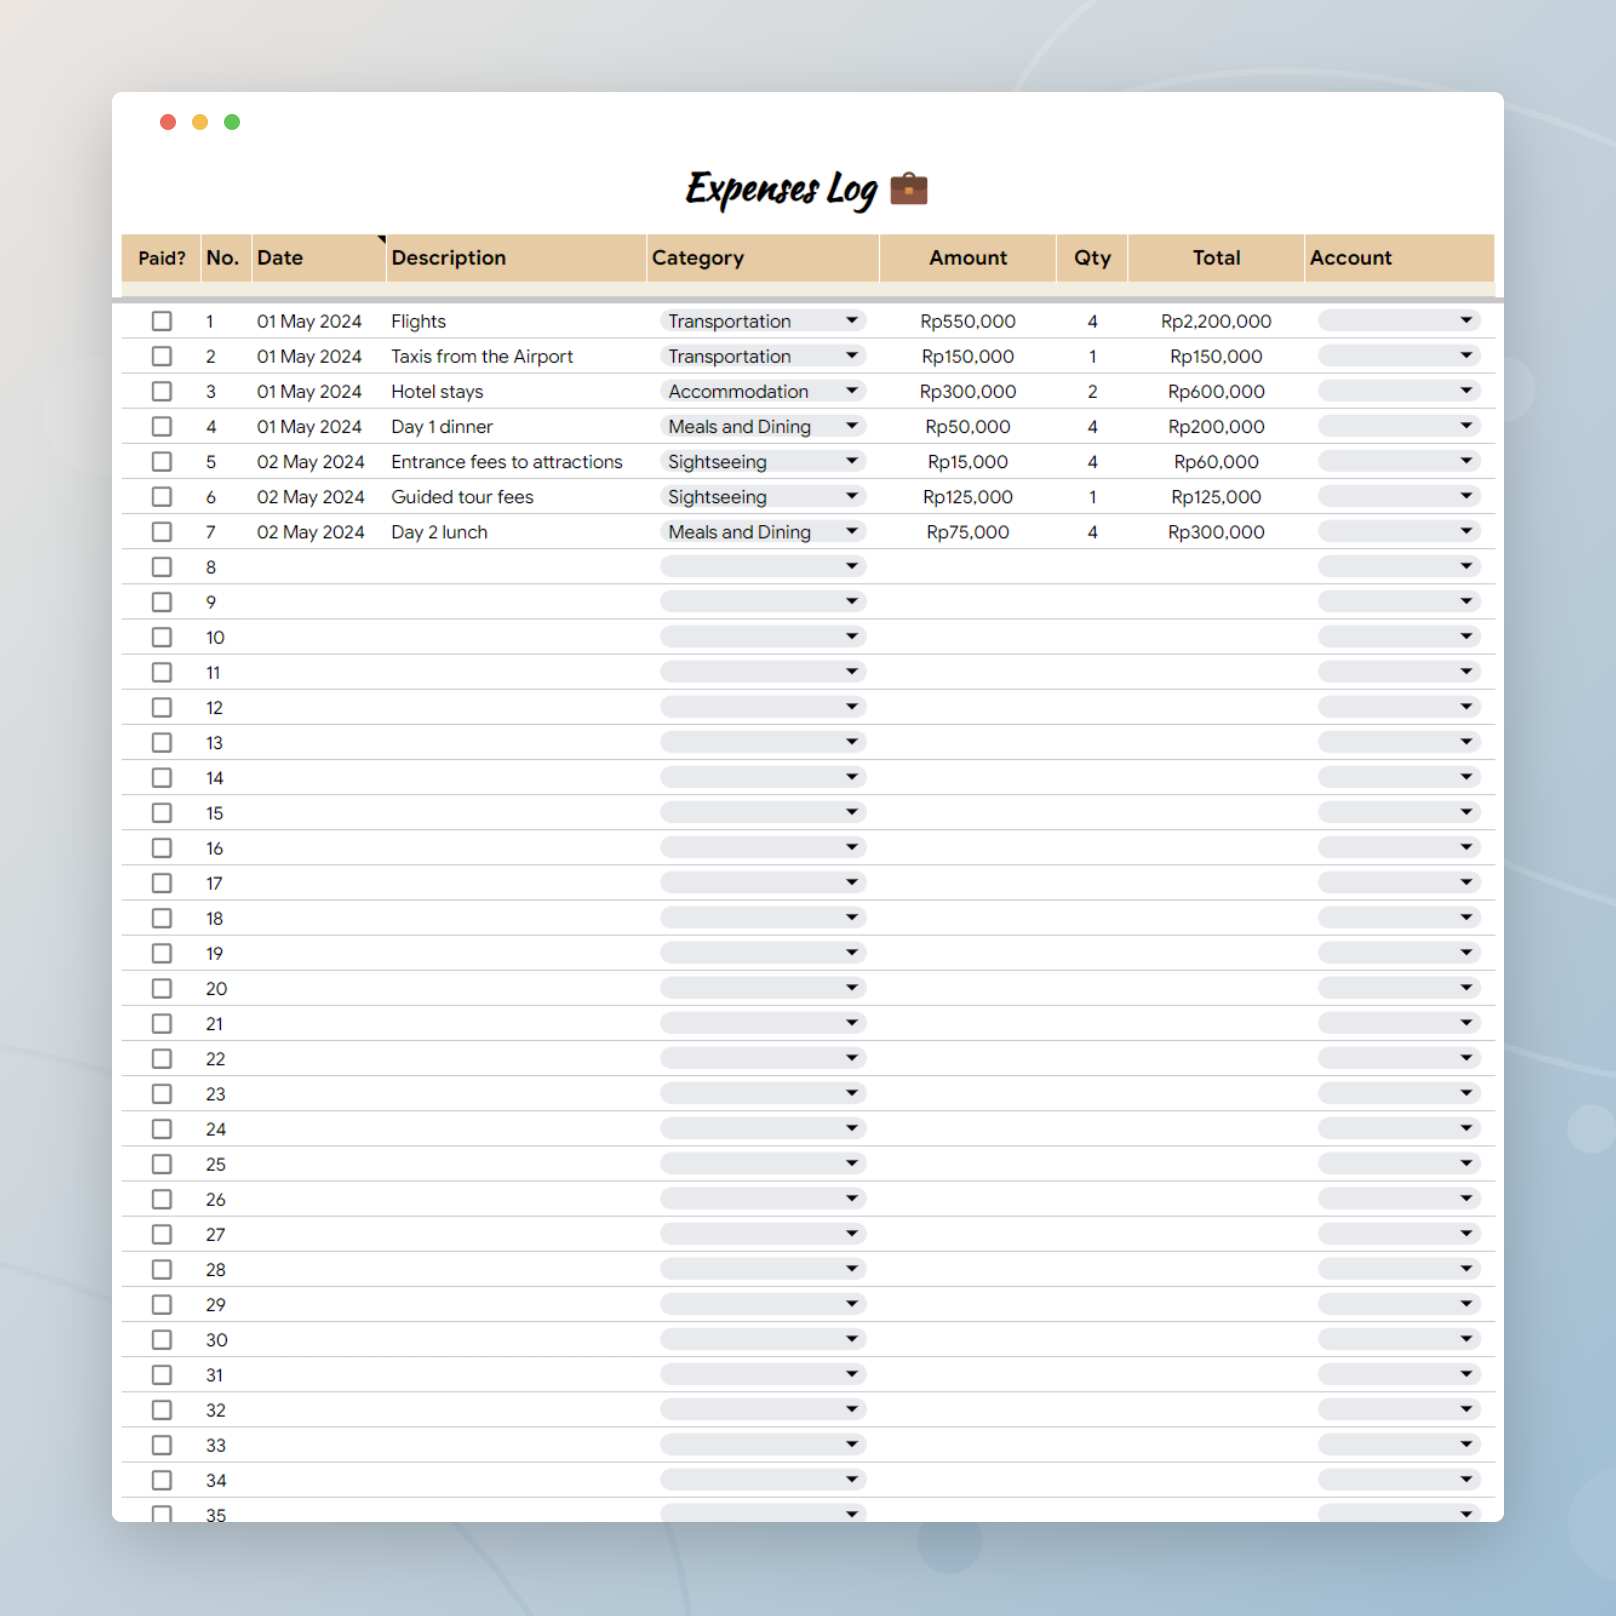
Task: Tick the Paid checkbox in row 20
Action: 162,988
